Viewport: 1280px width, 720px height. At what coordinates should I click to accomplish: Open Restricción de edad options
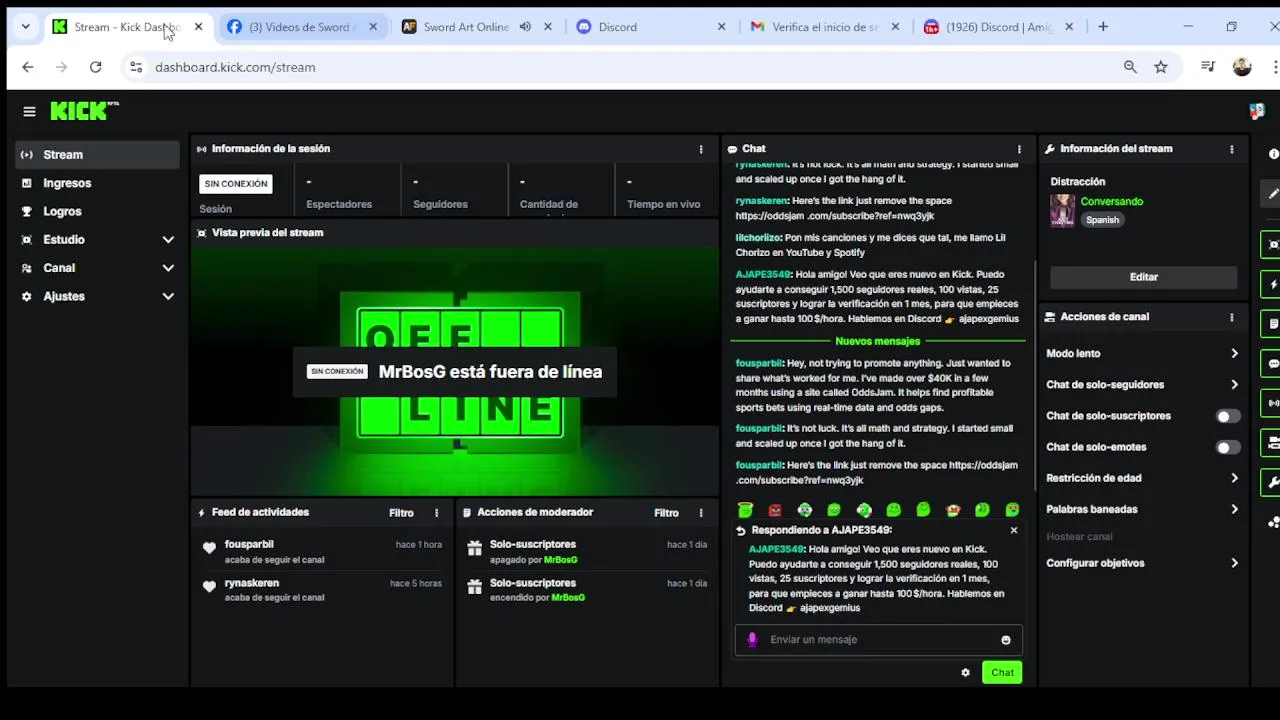(1142, 478)
